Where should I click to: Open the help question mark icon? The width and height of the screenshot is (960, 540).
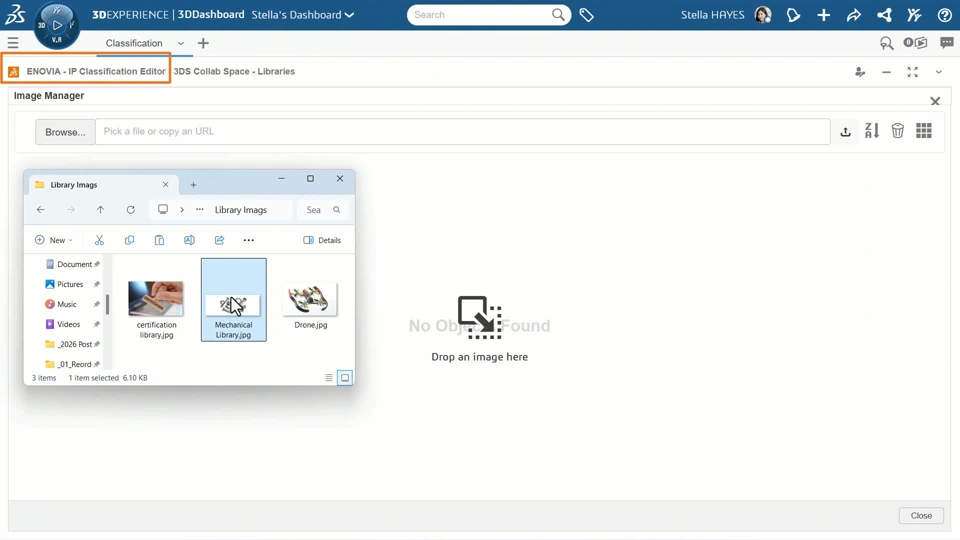(945, 15)
